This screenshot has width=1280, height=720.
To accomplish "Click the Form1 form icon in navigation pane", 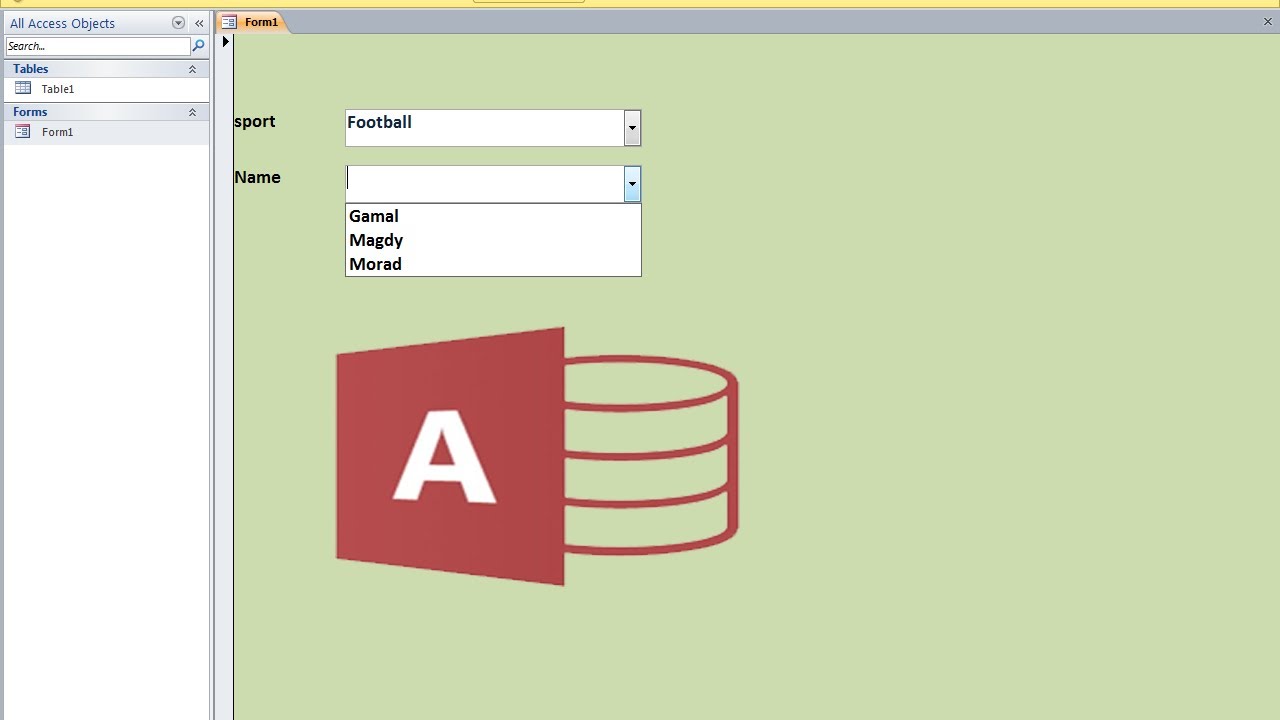I will click(x=23, y=131).
